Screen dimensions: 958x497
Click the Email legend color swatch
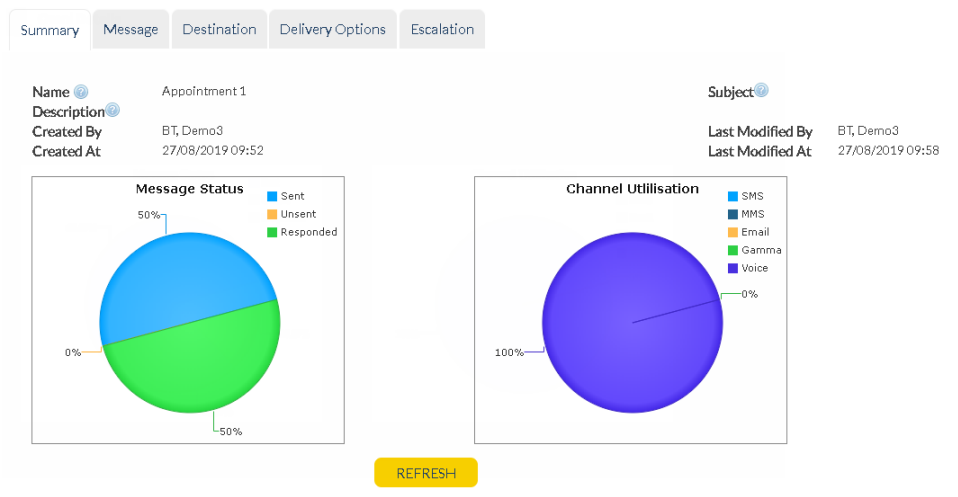(x=733, y=232)
